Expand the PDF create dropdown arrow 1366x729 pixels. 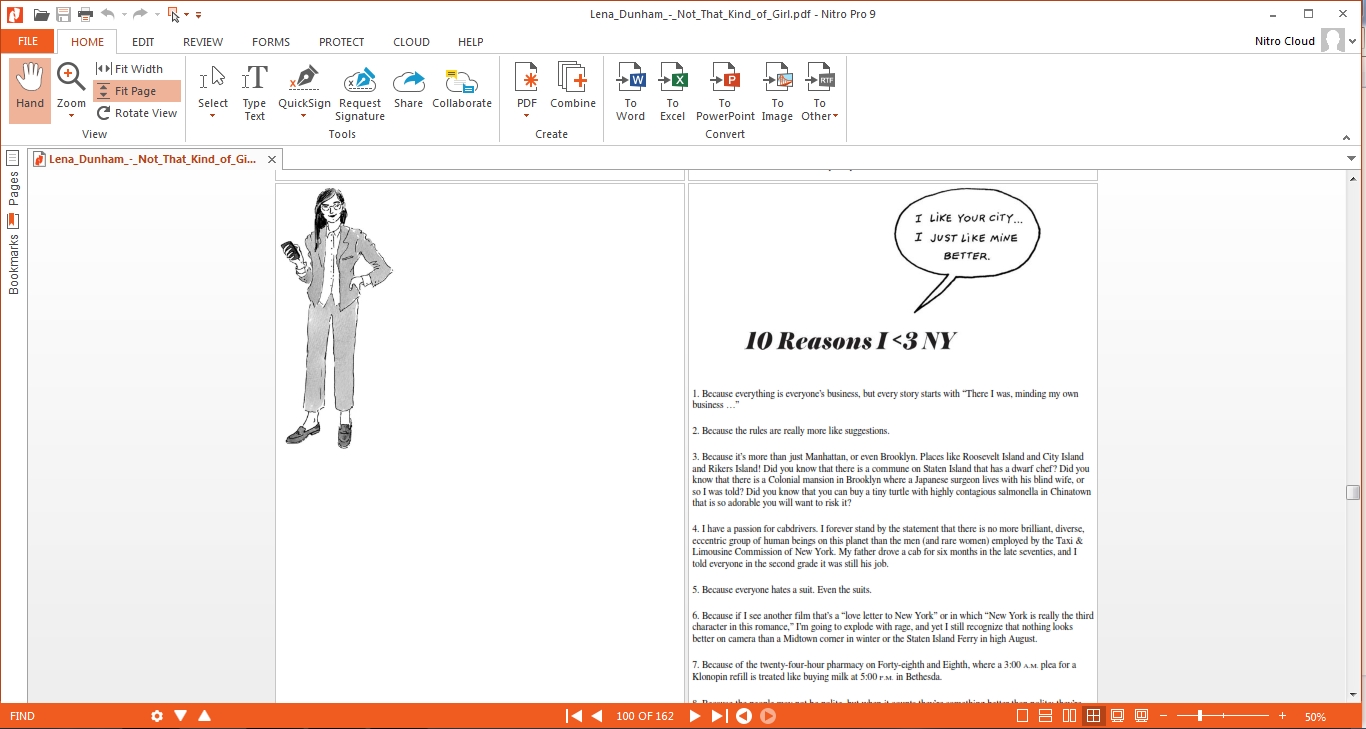[526, 116]
